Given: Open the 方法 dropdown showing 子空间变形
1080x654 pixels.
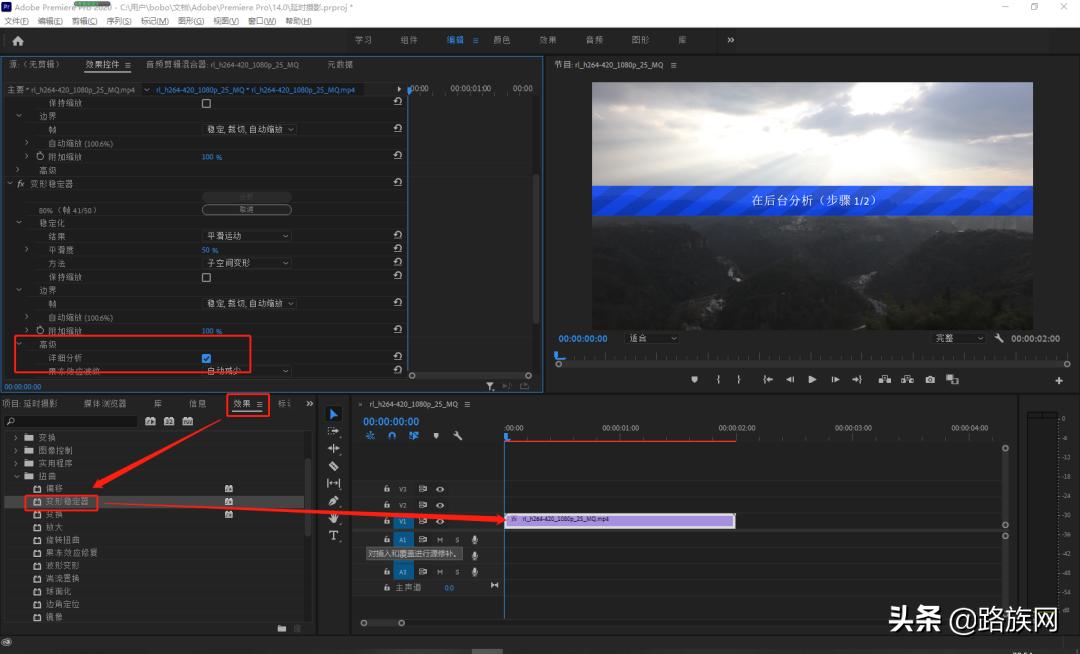Looking at the screenshot, I should point(247,262).
